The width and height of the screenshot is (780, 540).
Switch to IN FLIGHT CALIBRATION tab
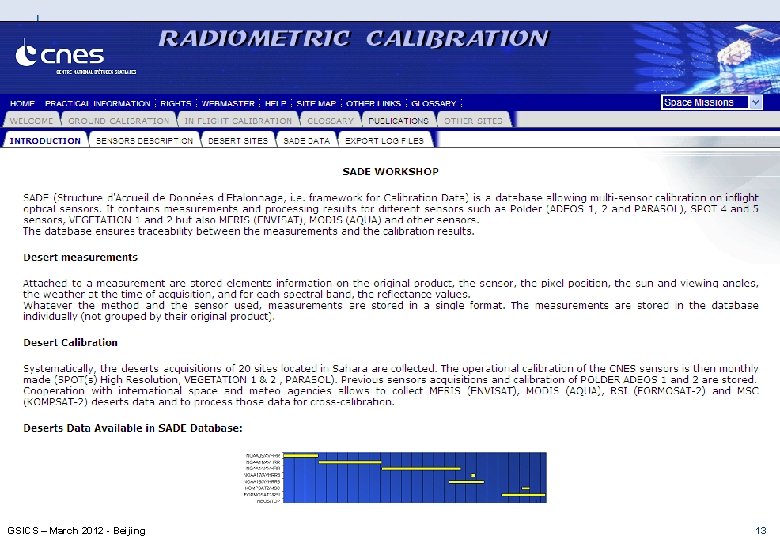[x=238, y=121]
